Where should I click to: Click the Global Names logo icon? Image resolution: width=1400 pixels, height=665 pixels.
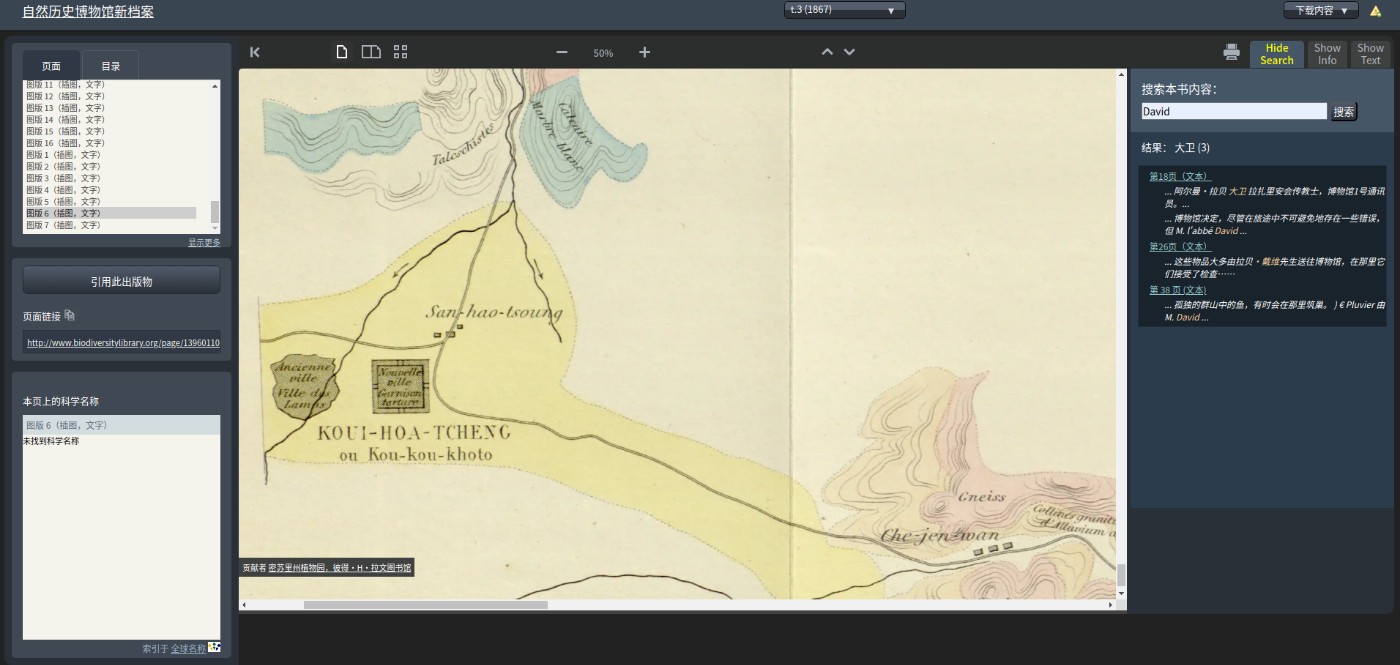coord(214,647)
